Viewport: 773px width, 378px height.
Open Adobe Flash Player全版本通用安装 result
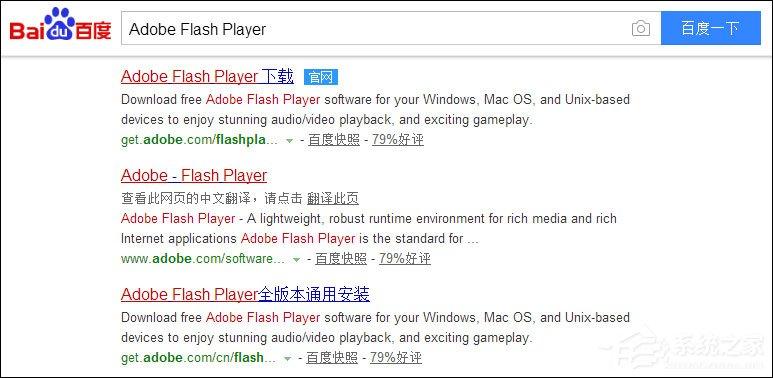(x=245, y=295)
